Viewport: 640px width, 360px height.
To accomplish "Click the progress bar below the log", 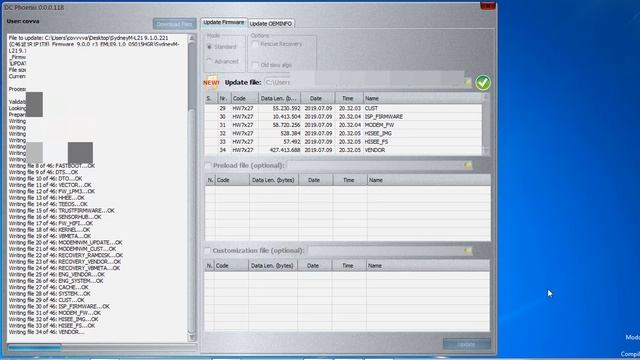I will (x=102, y=348).
